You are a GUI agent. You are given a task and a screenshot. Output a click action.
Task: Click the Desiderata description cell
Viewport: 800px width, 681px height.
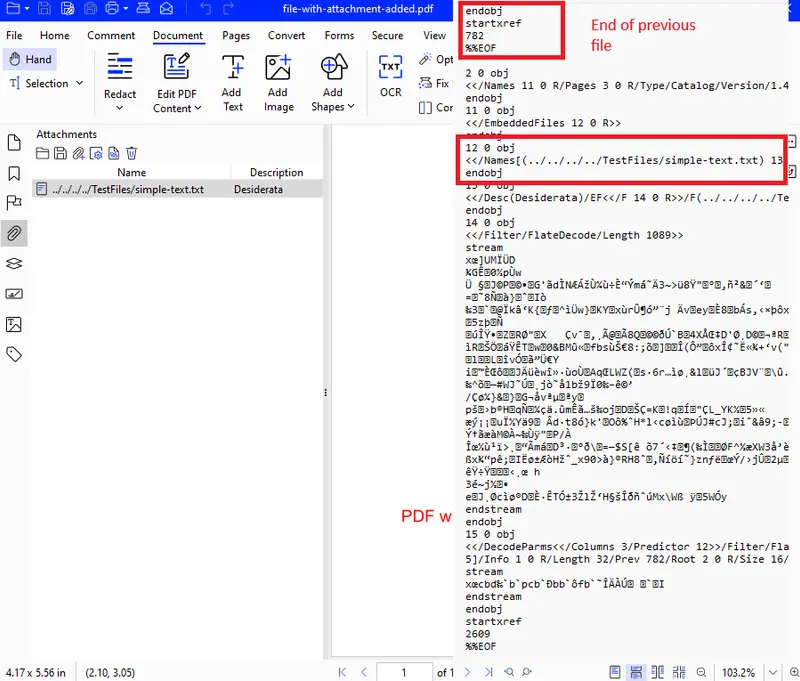click(258, 189)
